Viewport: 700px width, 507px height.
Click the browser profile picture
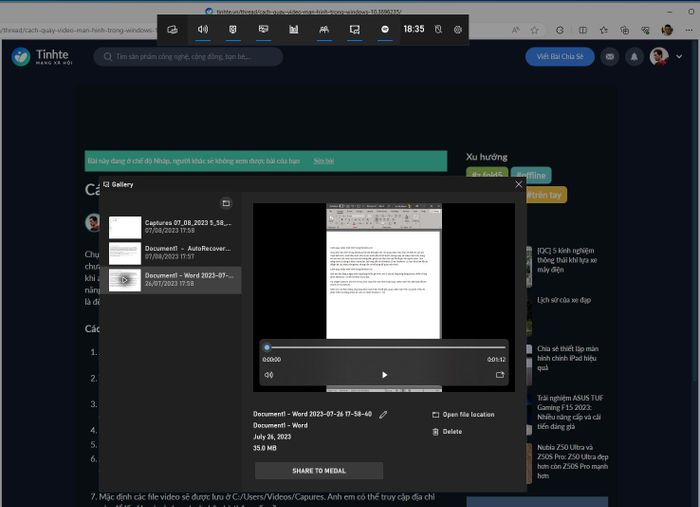coord(667,30)
